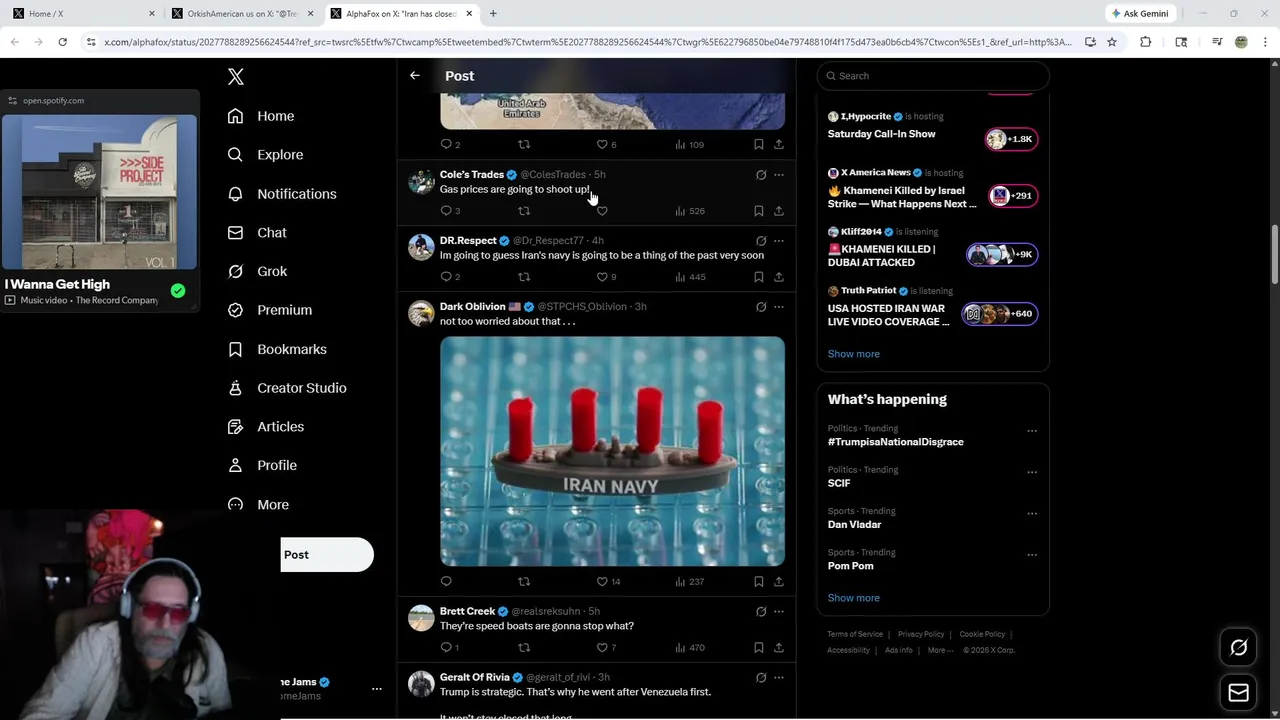The height and width of the screenshot is (720, 1280).
Task: Bookmark Dark Oblivion post
Action: [758, 581]
